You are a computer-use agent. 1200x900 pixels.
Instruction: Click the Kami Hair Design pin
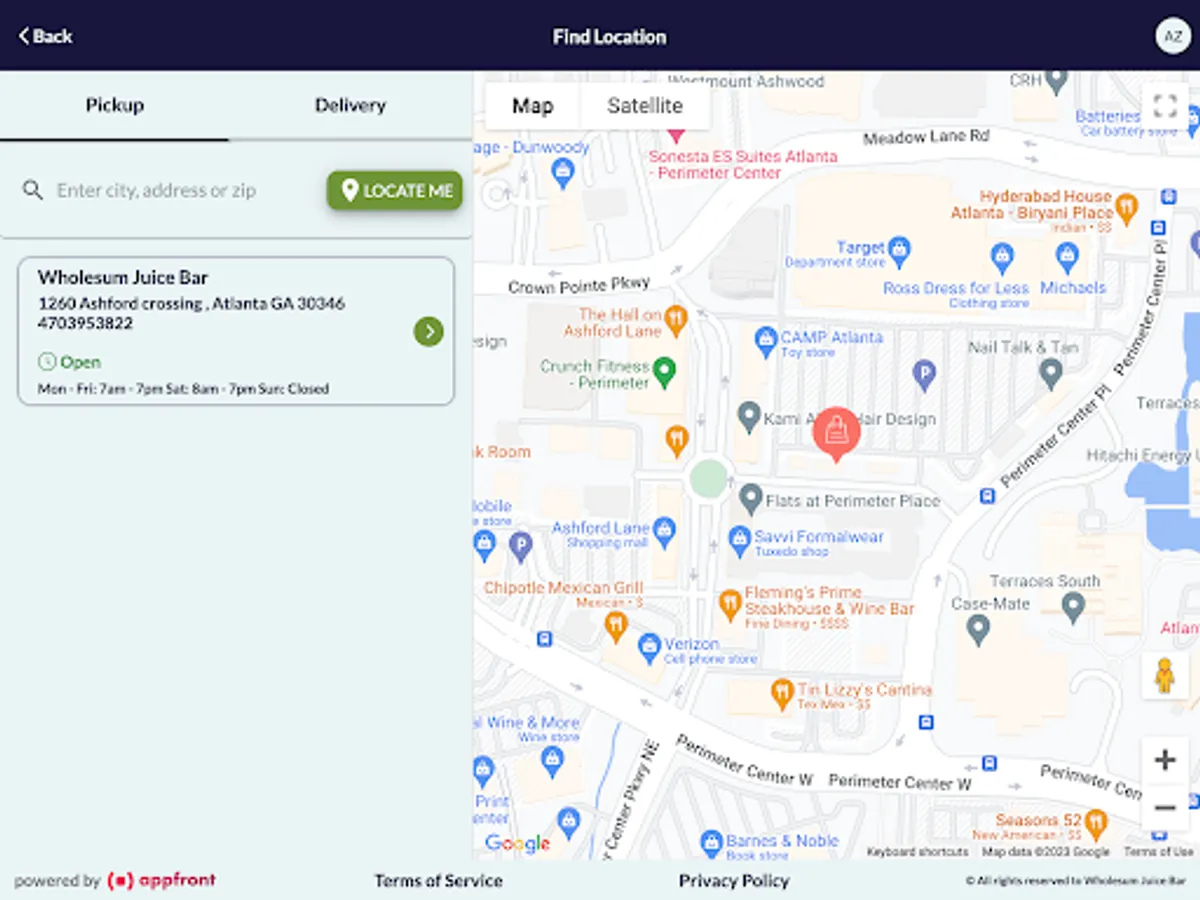(x=749, y=416)
